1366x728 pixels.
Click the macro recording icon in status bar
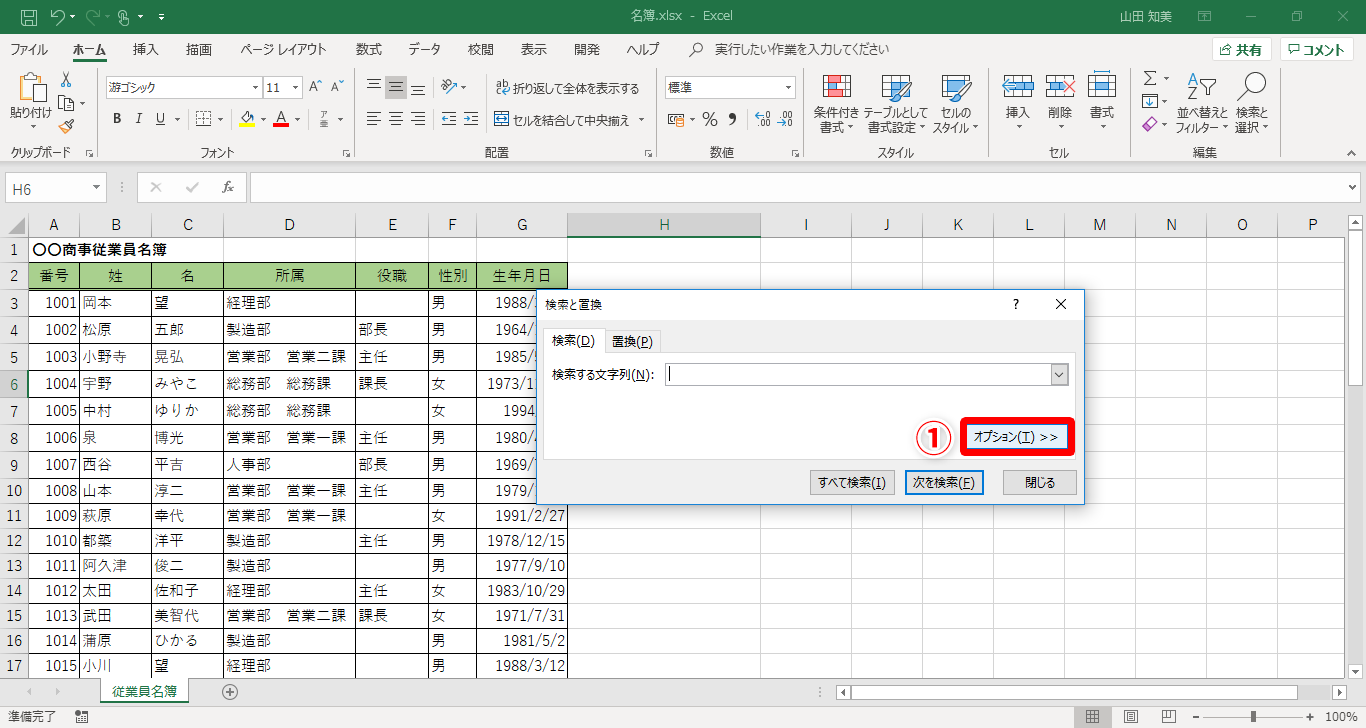click(x=81, y=717)
